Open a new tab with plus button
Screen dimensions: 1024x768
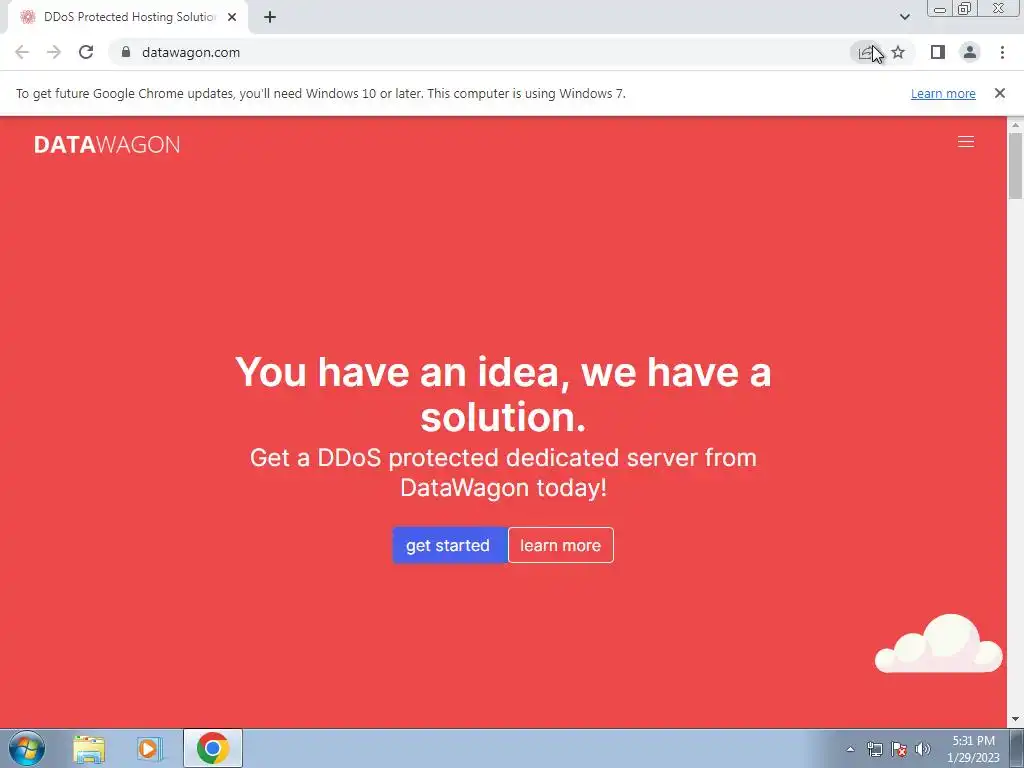(270, 17)
